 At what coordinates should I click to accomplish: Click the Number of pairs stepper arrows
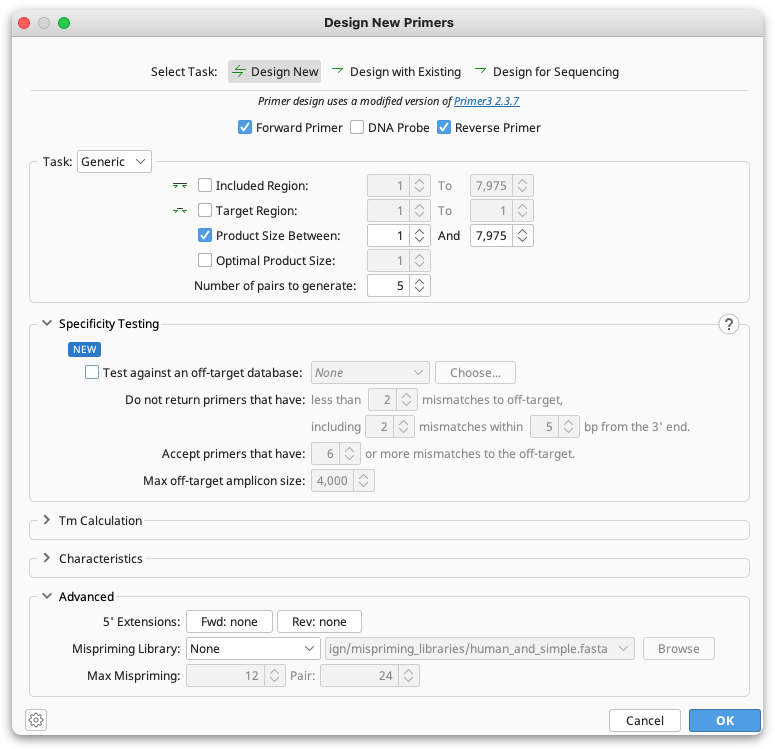pyautogui.click(x=421, y=286)
